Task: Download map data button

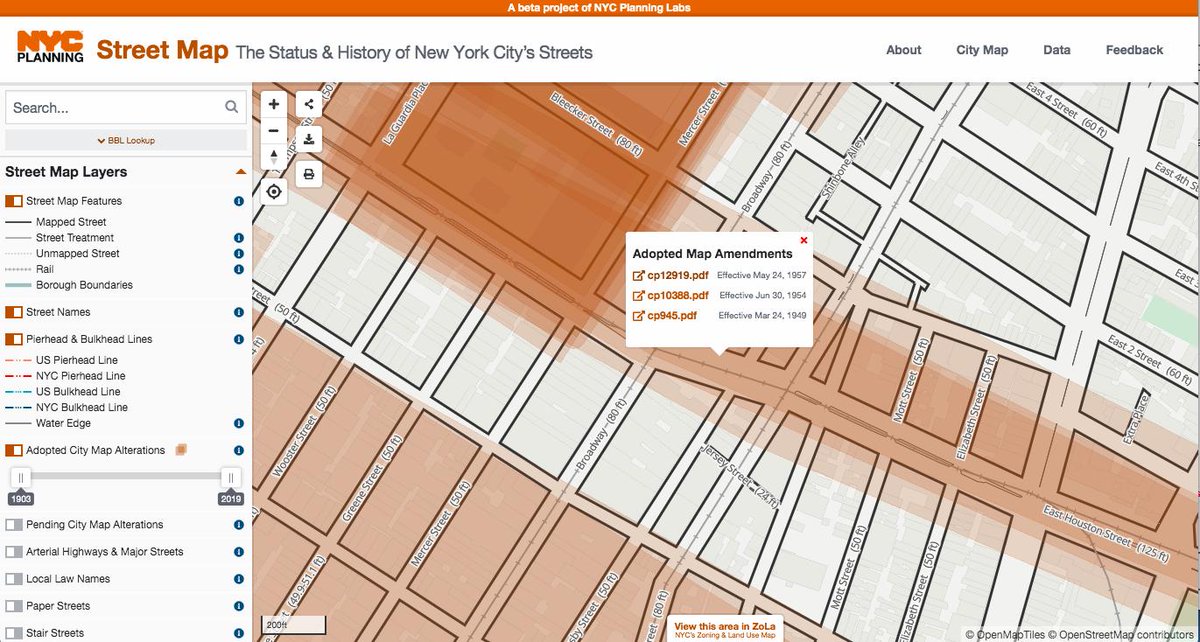Action: tap(309, 139)
